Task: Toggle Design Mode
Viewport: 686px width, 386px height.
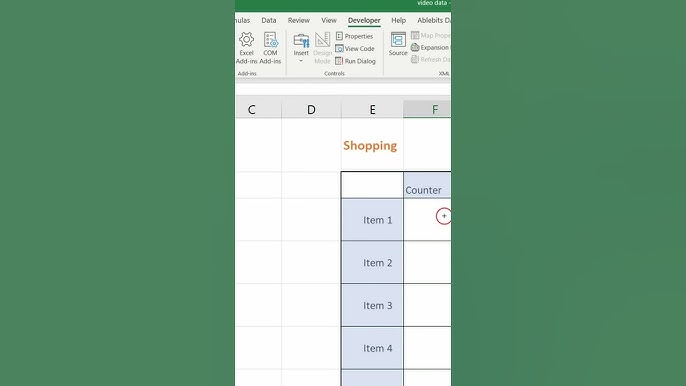Action: click(322, 48)
